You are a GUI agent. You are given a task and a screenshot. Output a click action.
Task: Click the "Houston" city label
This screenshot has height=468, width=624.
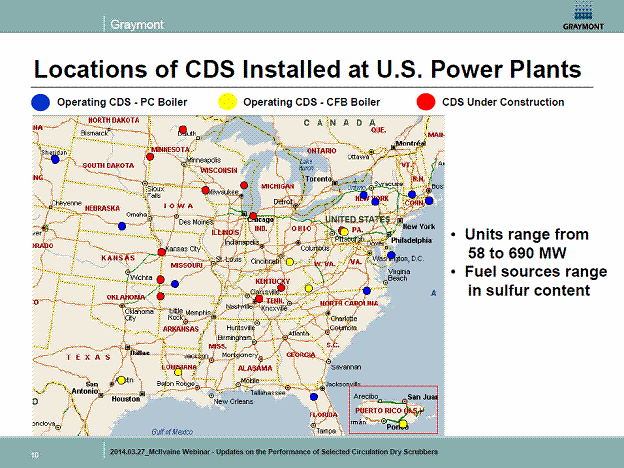tap(126, 399)
